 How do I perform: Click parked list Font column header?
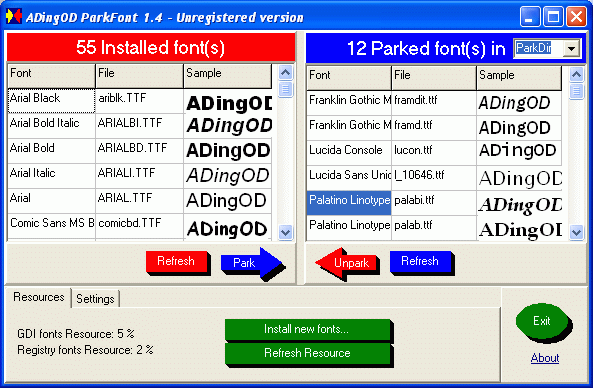[x=349, y=78]
